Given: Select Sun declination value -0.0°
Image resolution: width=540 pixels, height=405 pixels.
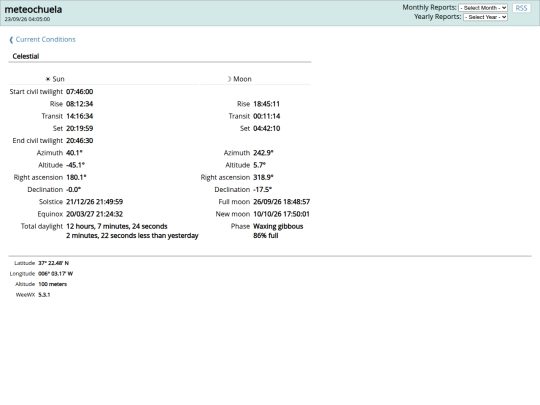Looking at the screenshot, I should click(x=73, y=189).
